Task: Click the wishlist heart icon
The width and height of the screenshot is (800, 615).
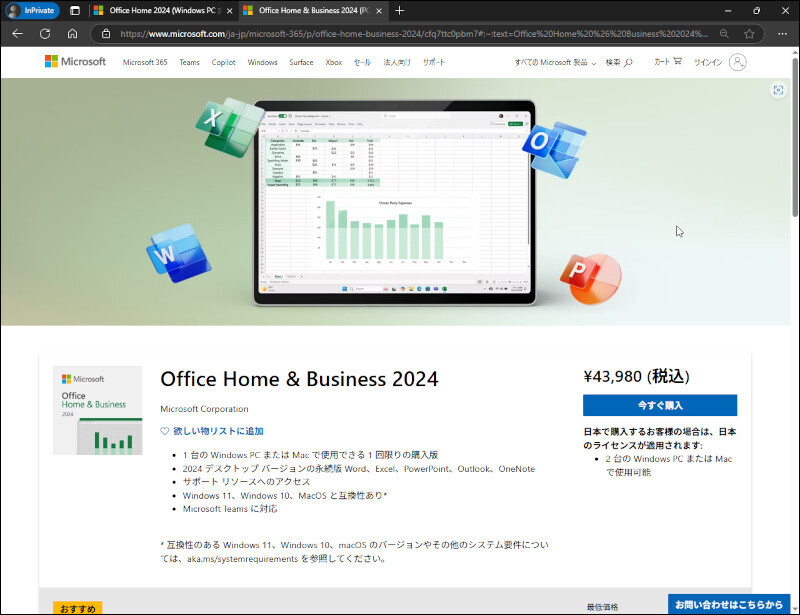Action: click(x=164, y=431)
